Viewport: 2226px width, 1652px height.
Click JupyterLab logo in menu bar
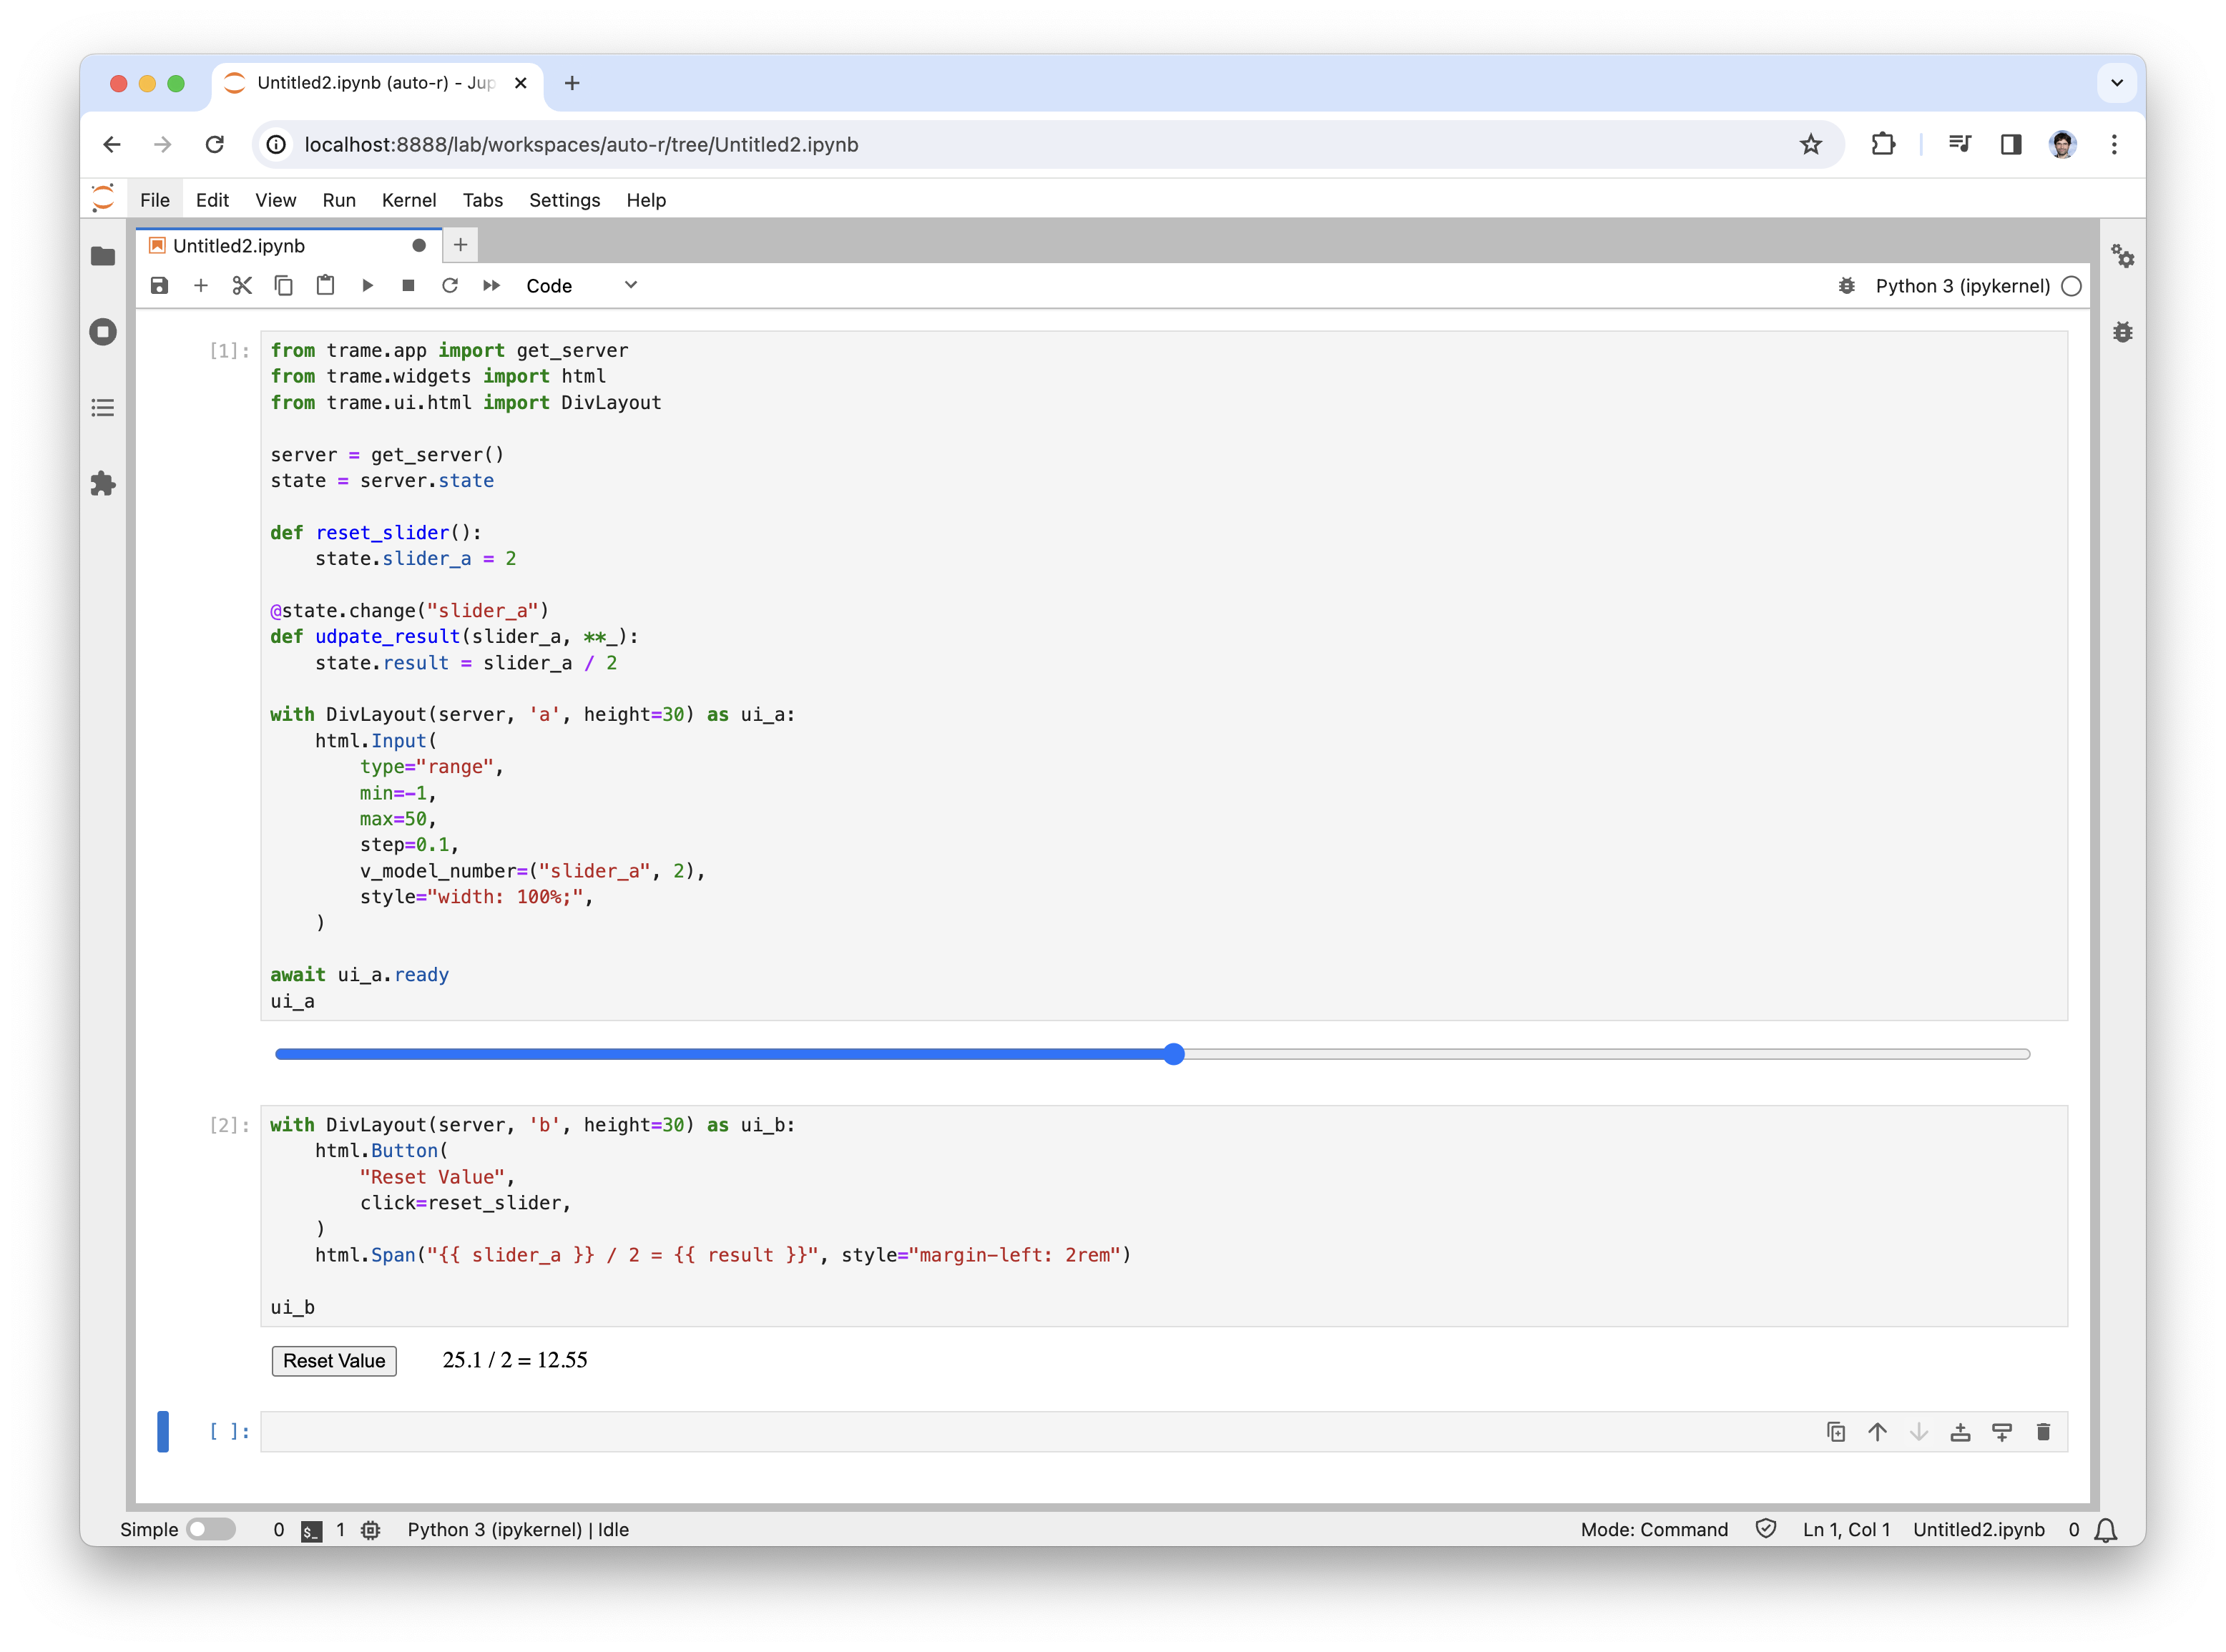point(103,198)
